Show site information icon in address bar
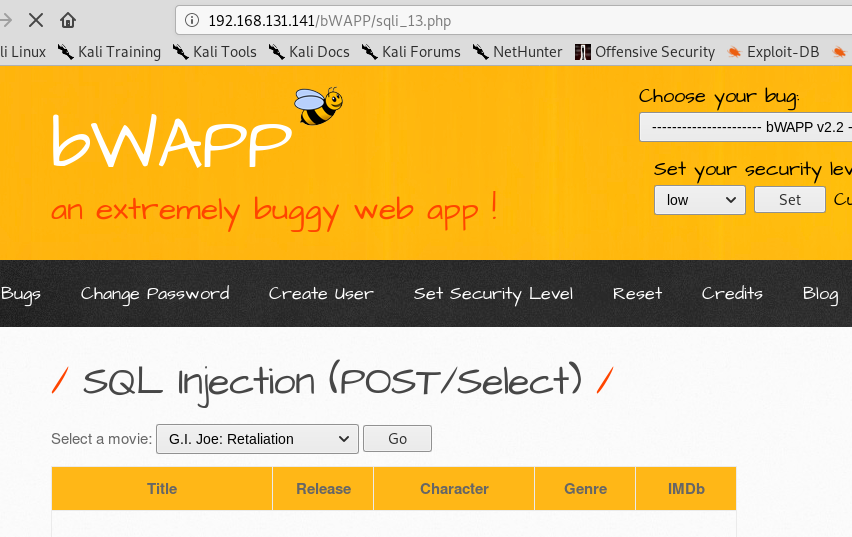The width and height of the screenshot is (852, 537). (x=192, y=21)
